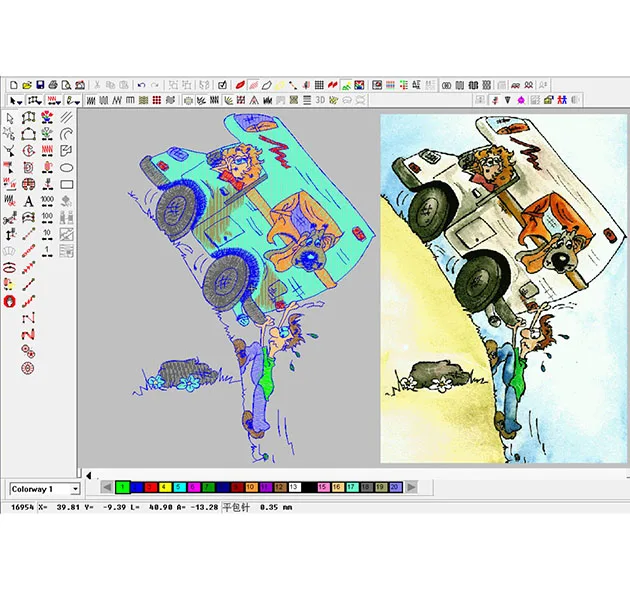Select the concentric circle stitch tool
Screen dimensions: 630x591
28,368
